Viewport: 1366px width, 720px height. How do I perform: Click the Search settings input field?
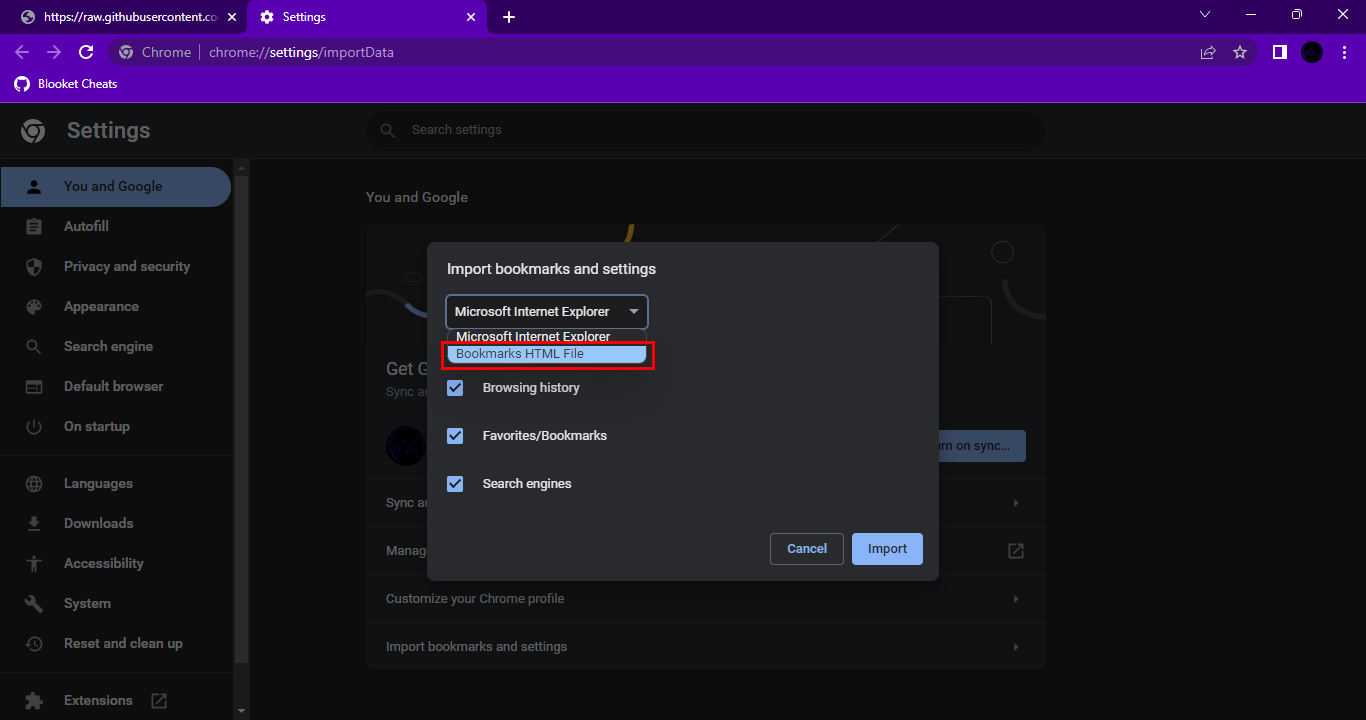coord(705,130)
